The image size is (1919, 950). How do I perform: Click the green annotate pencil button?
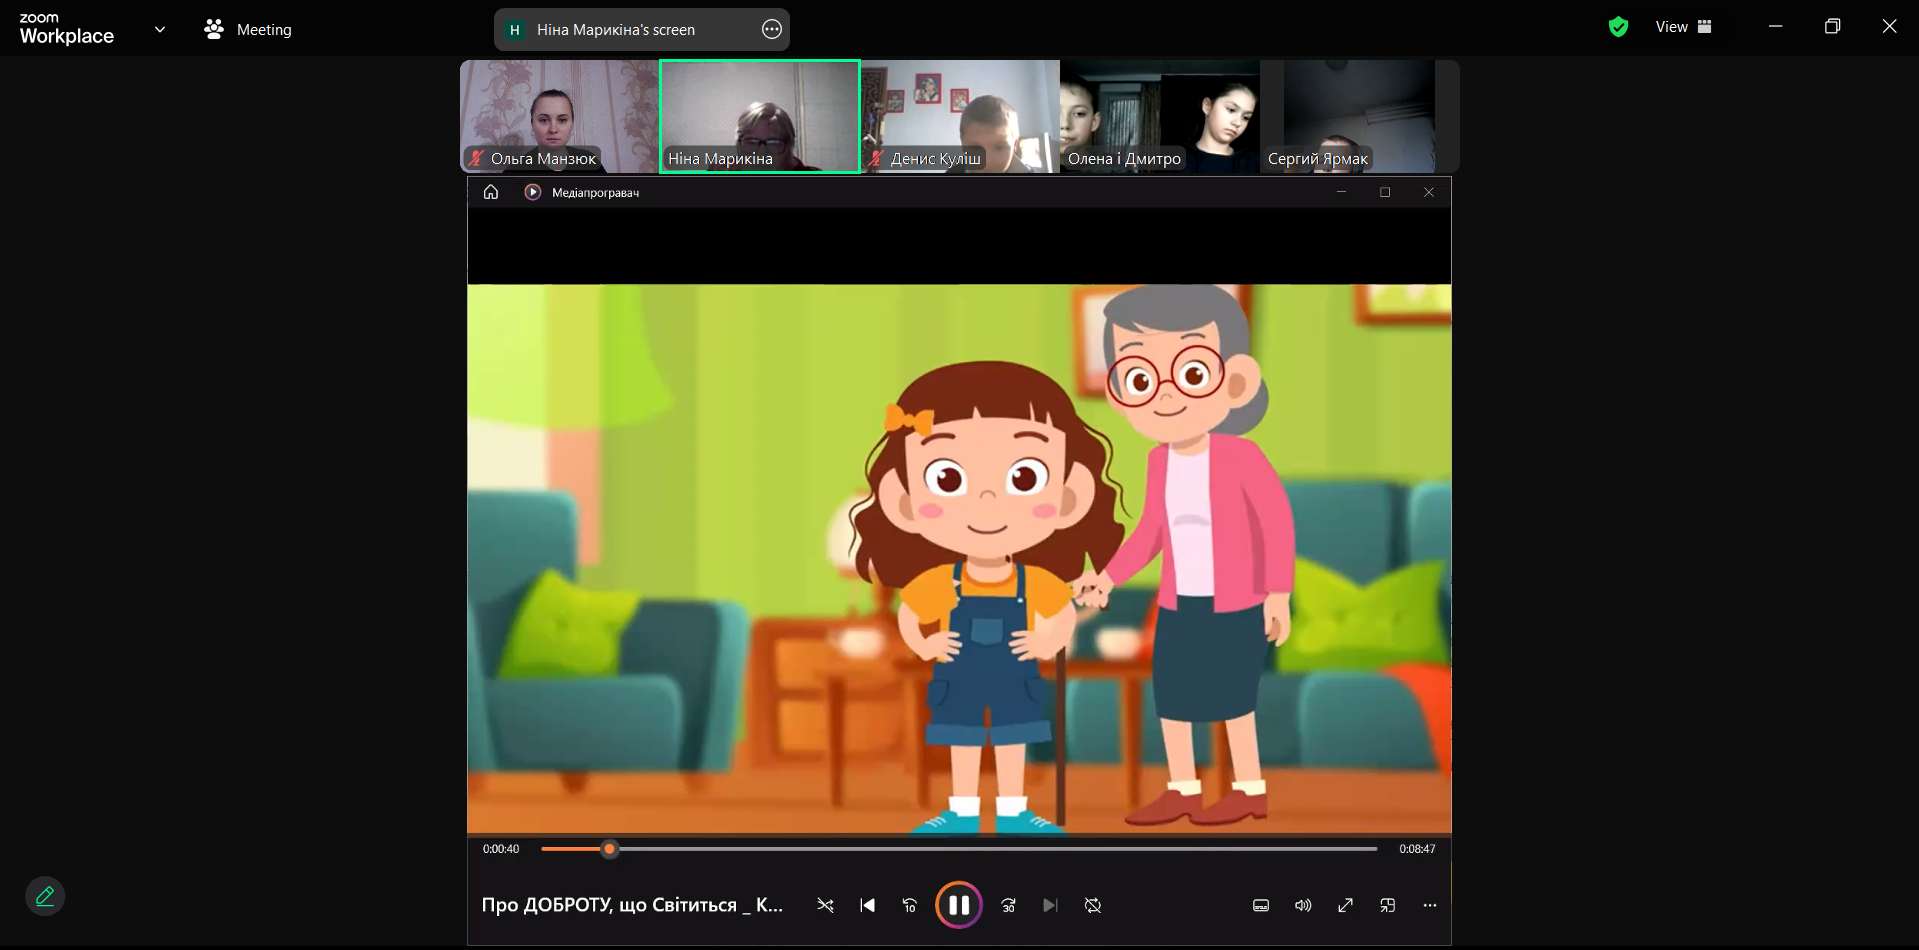pos(45,896)
